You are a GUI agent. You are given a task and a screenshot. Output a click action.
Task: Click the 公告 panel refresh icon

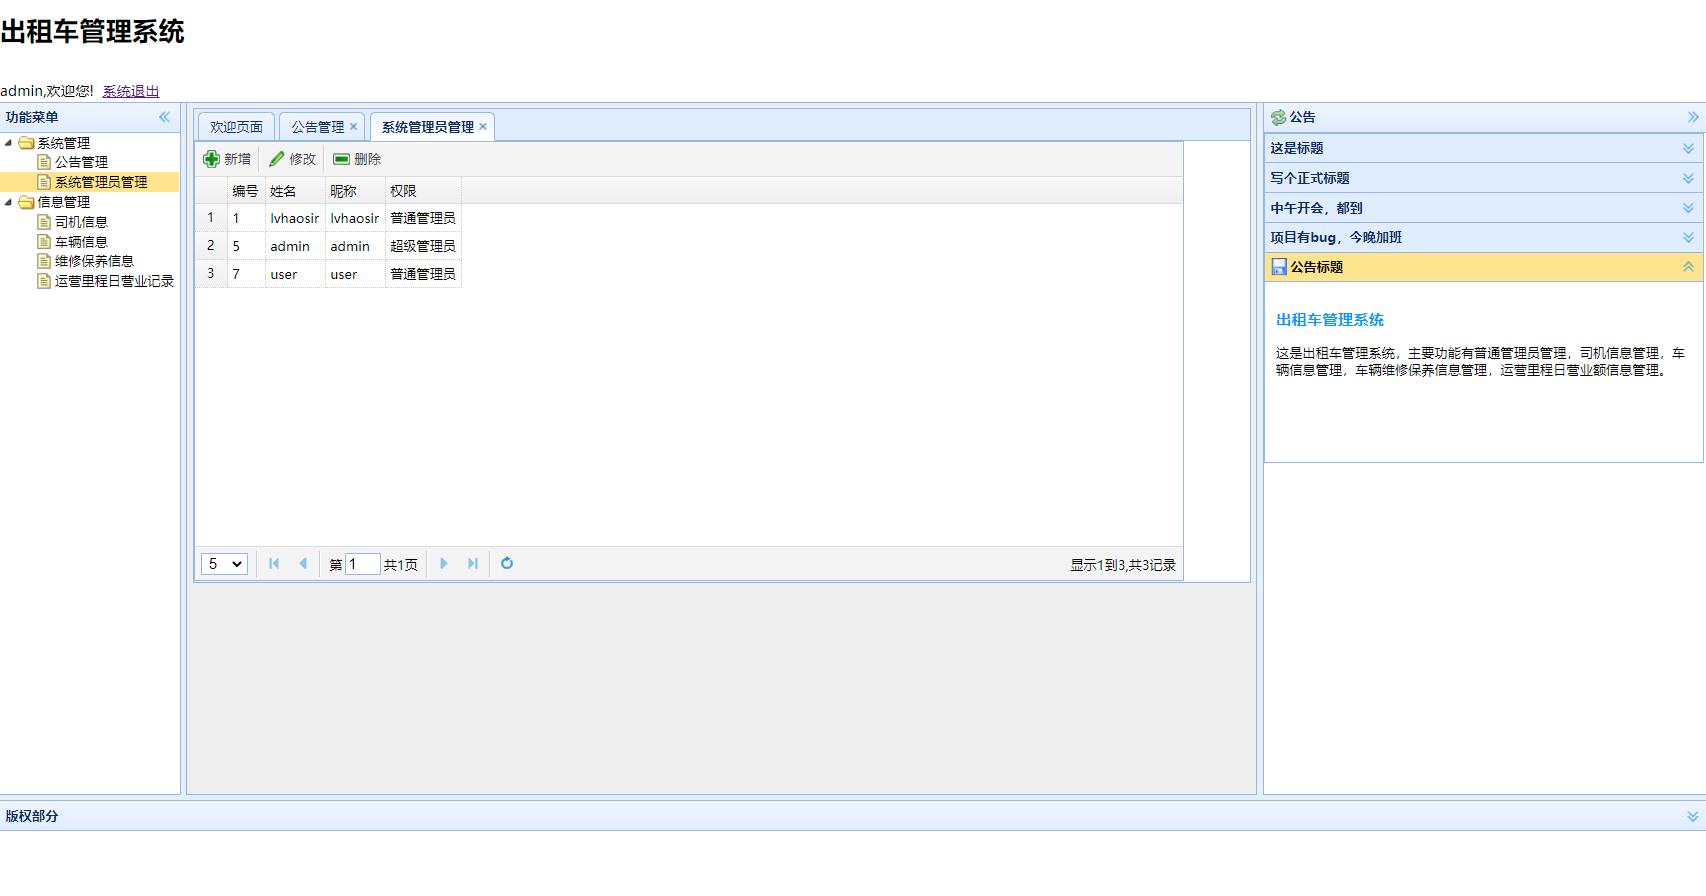coord(1278,118)
